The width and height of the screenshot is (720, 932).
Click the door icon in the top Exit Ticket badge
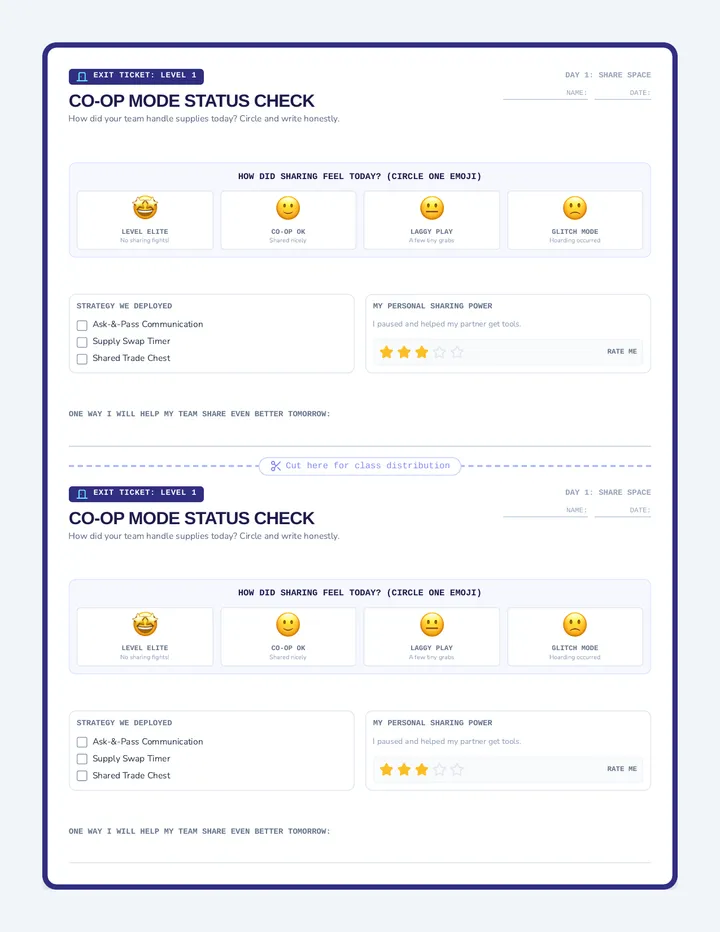point(82,76)
